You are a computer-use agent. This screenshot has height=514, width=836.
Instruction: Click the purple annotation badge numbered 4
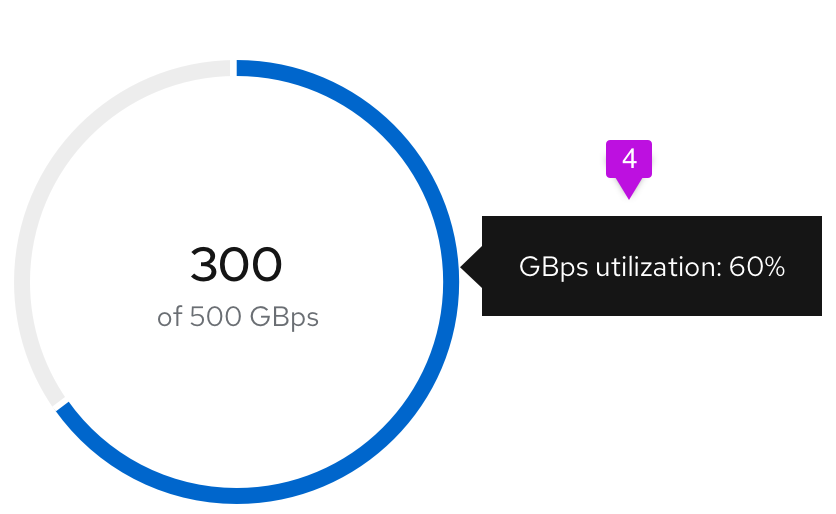point(629,159)
